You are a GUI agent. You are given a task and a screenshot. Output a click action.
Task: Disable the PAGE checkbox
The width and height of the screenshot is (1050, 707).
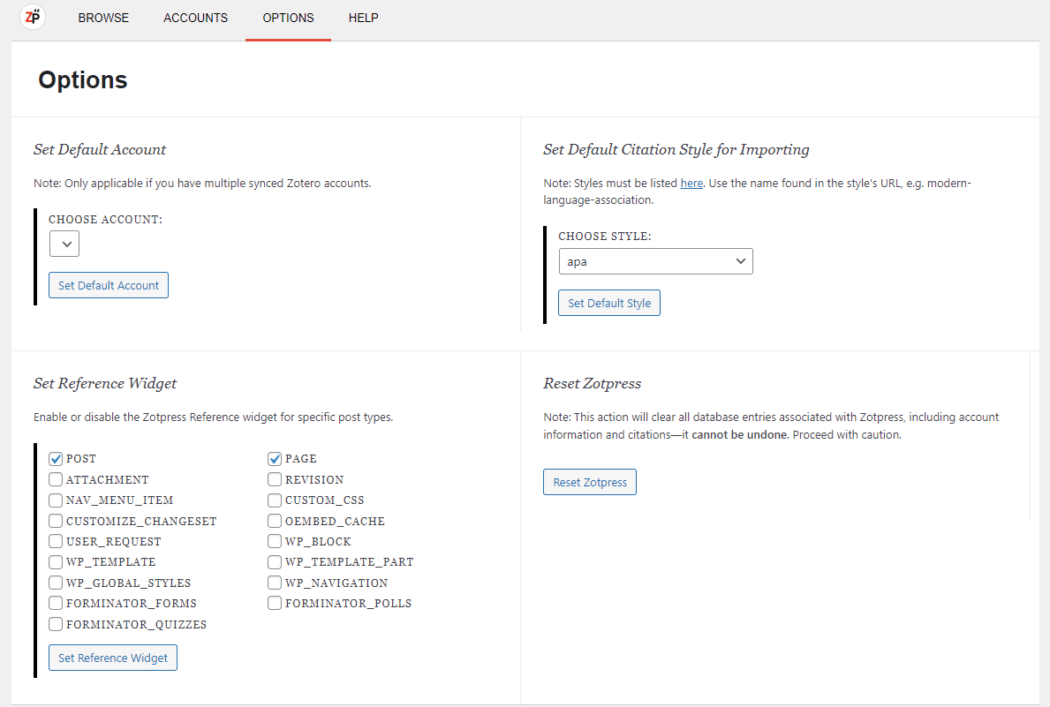(x=275, y=459)
